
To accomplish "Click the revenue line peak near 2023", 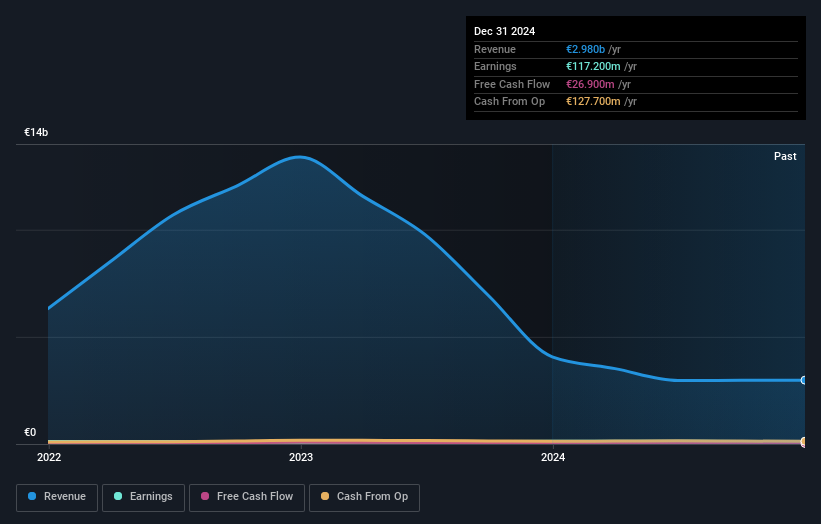I will [x=299, y=157].
